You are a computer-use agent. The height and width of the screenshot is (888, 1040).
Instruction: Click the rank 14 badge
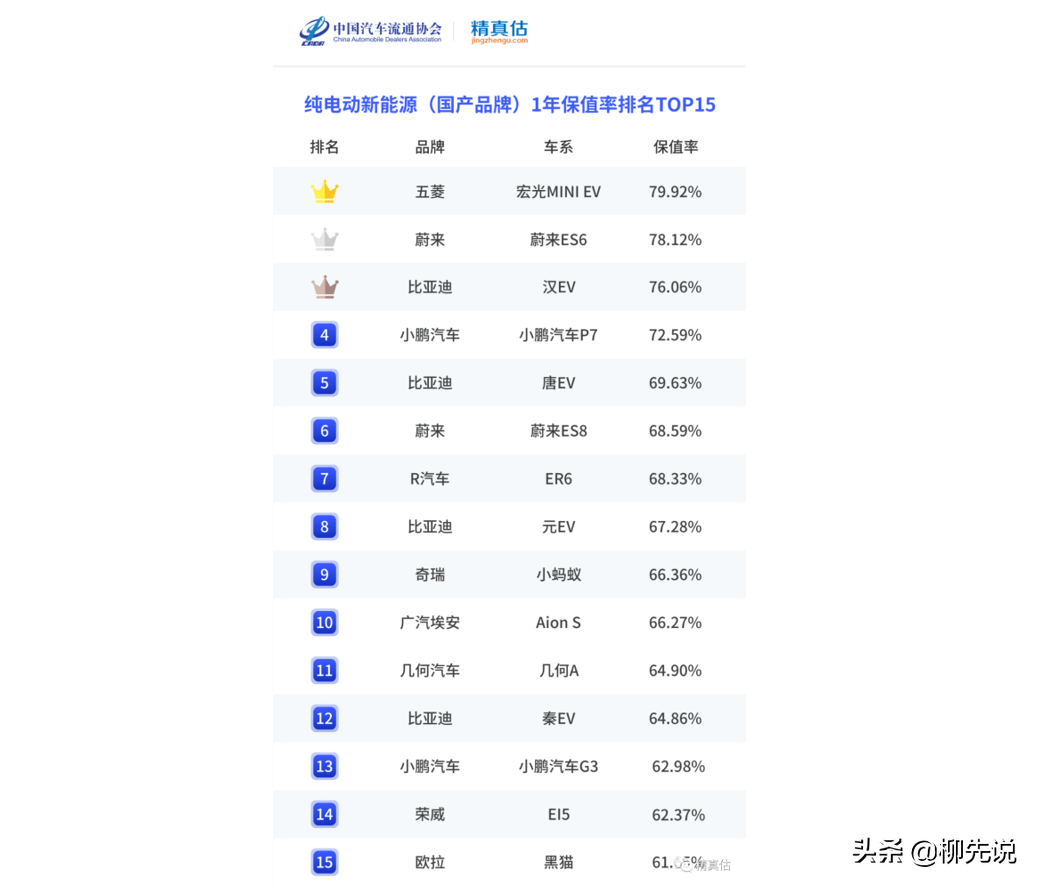(324, 814)
